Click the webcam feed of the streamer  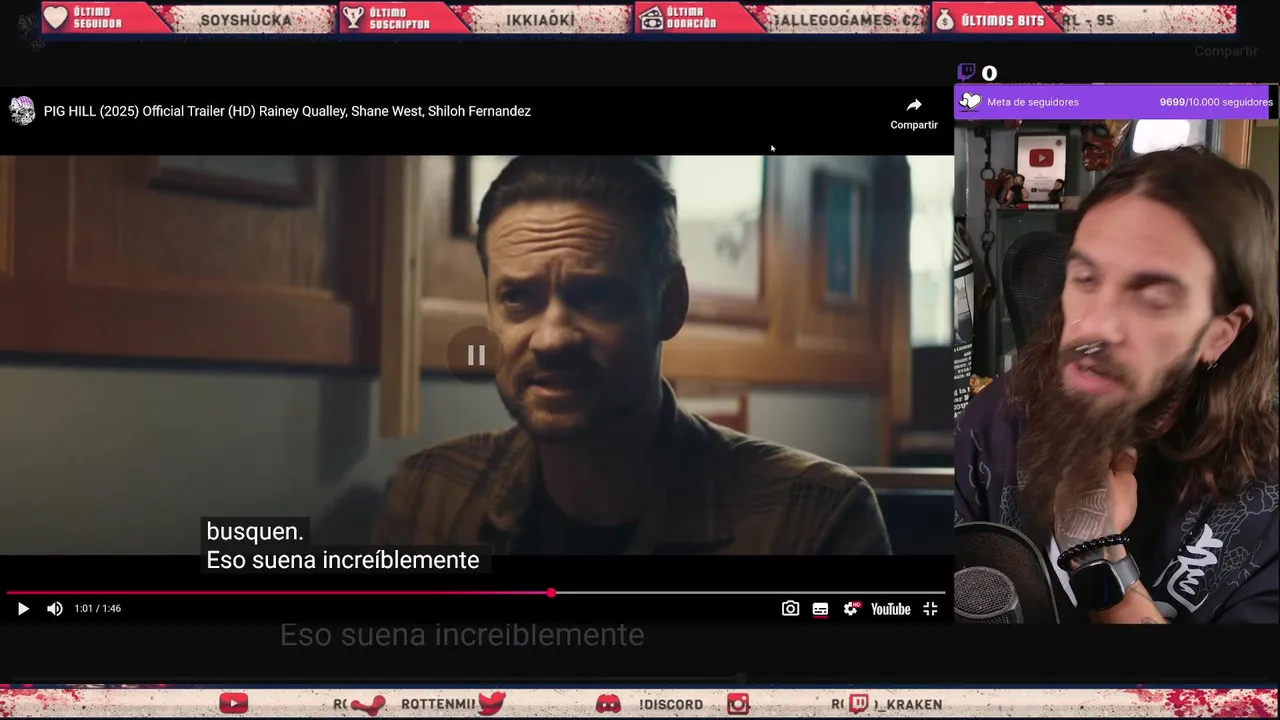pyautogui.click(x=1116, y=371)
